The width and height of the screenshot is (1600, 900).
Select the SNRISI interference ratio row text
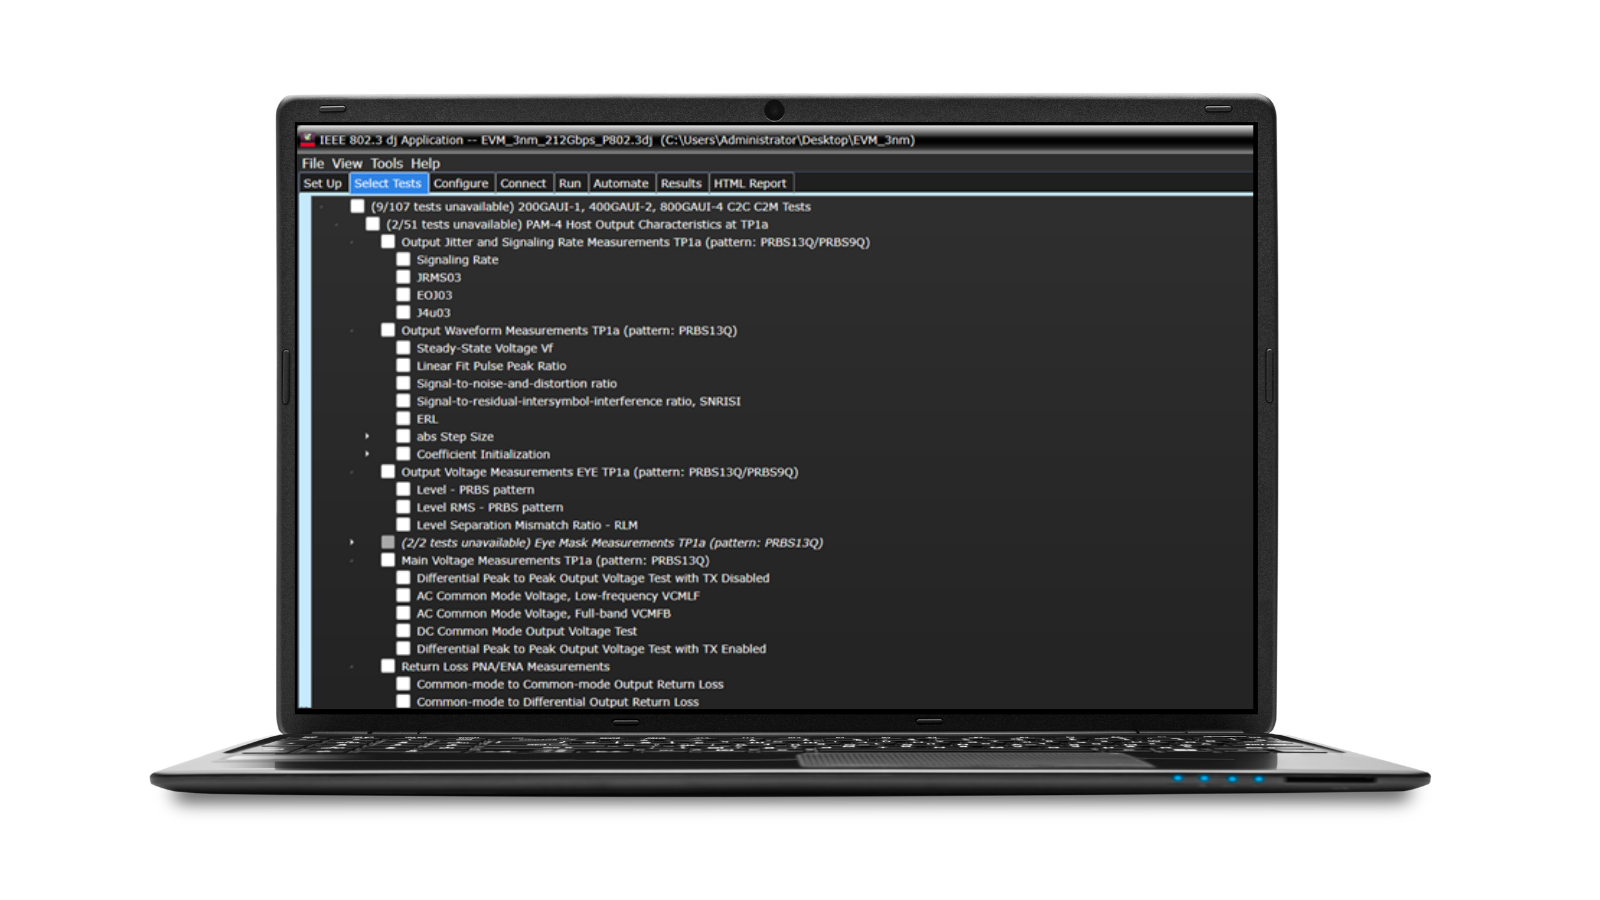tap(578, 401)
